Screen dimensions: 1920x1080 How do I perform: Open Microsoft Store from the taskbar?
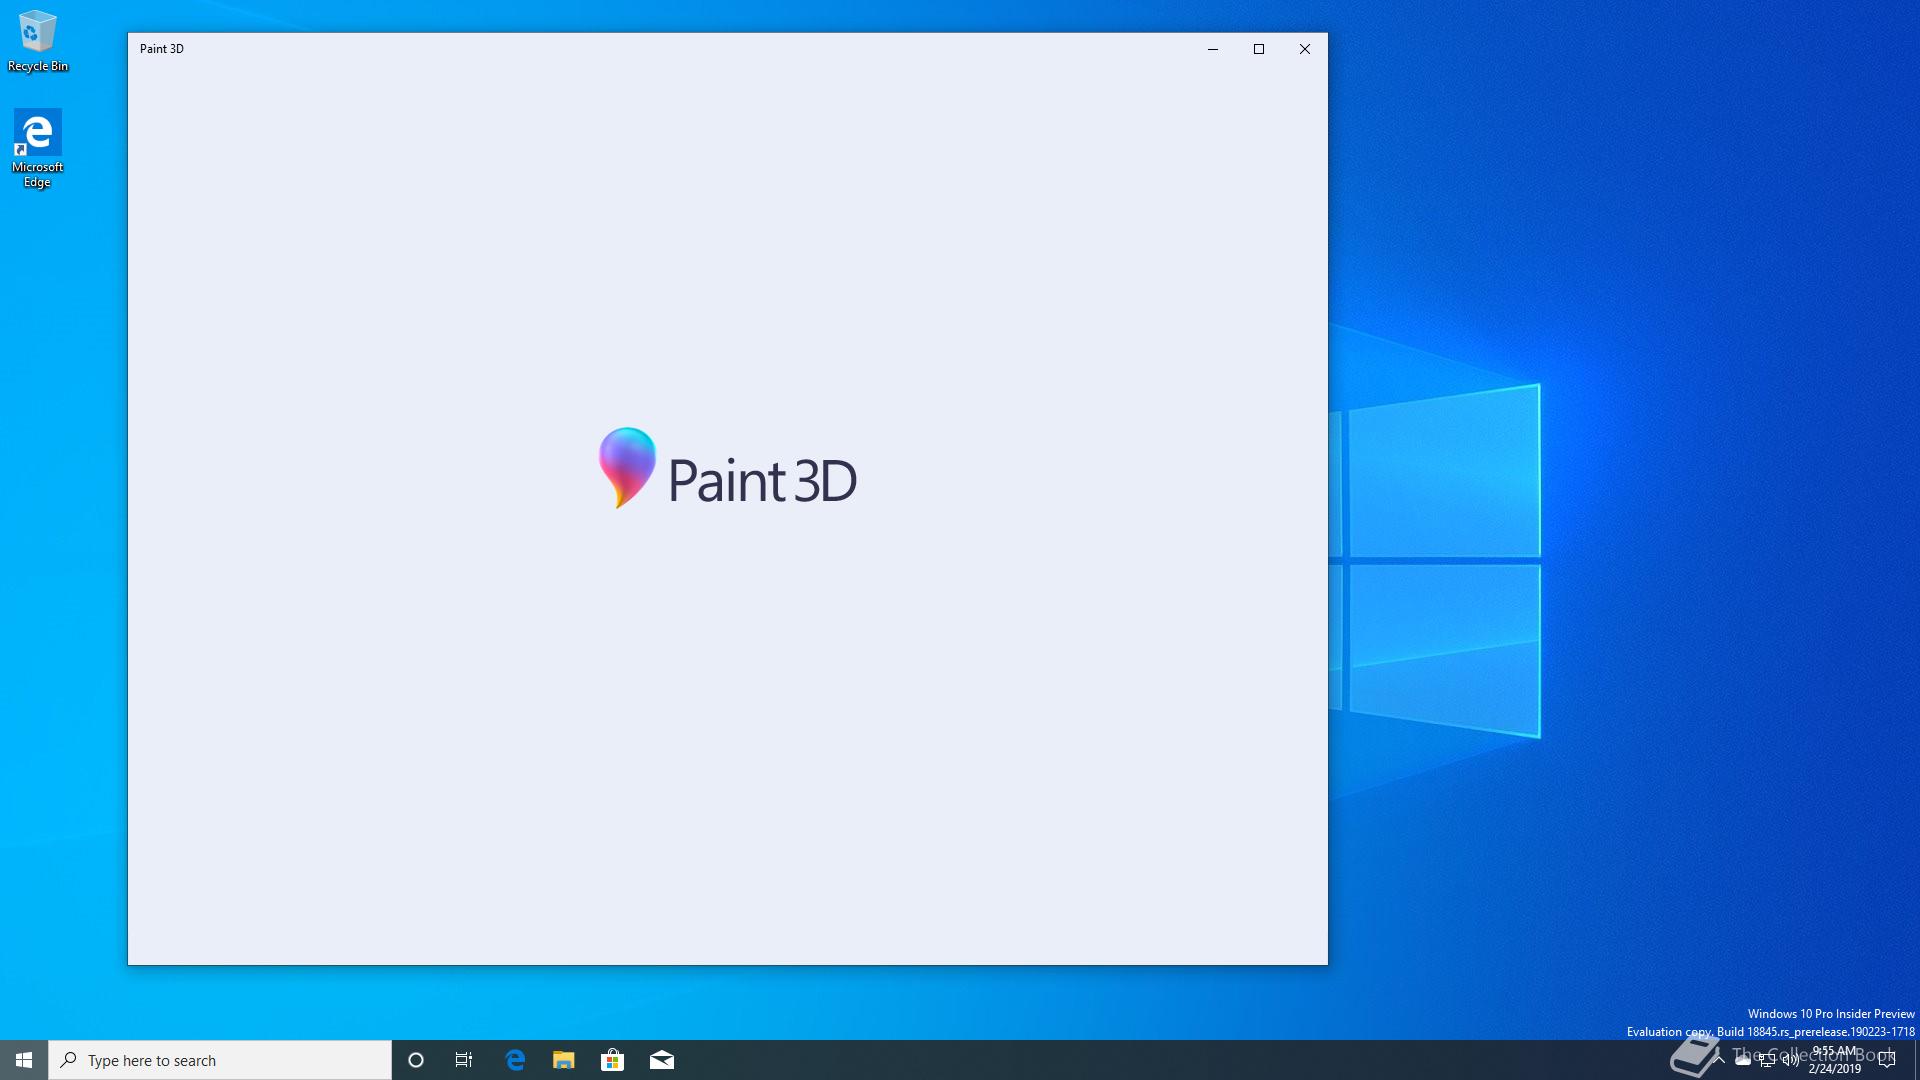[x=613, y=1060]
